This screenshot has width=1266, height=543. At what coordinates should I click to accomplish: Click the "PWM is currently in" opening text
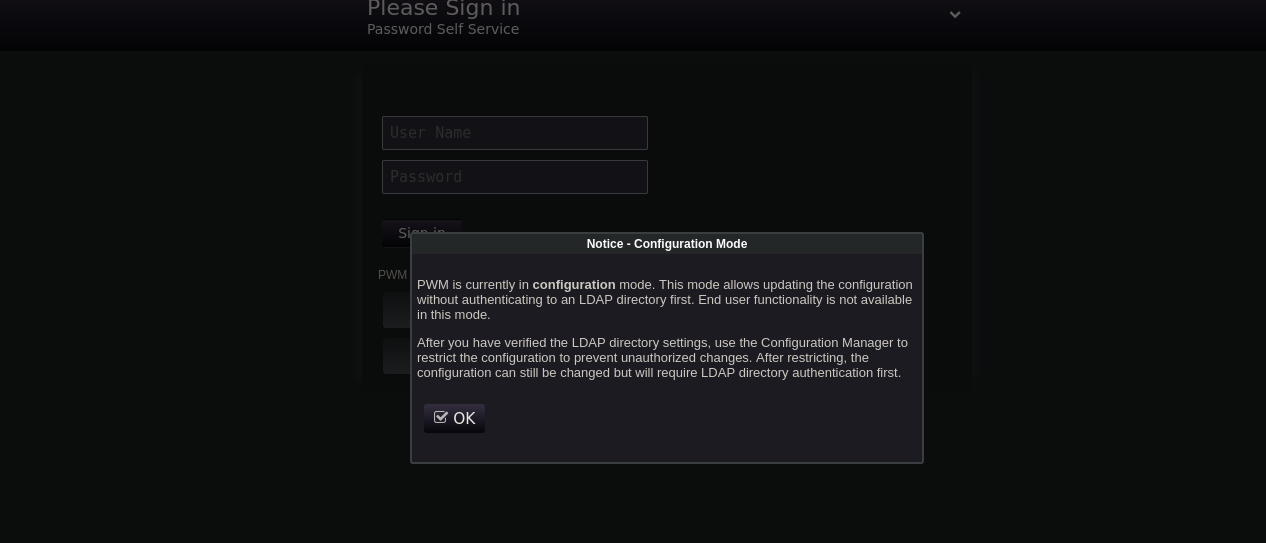(472, 285)
